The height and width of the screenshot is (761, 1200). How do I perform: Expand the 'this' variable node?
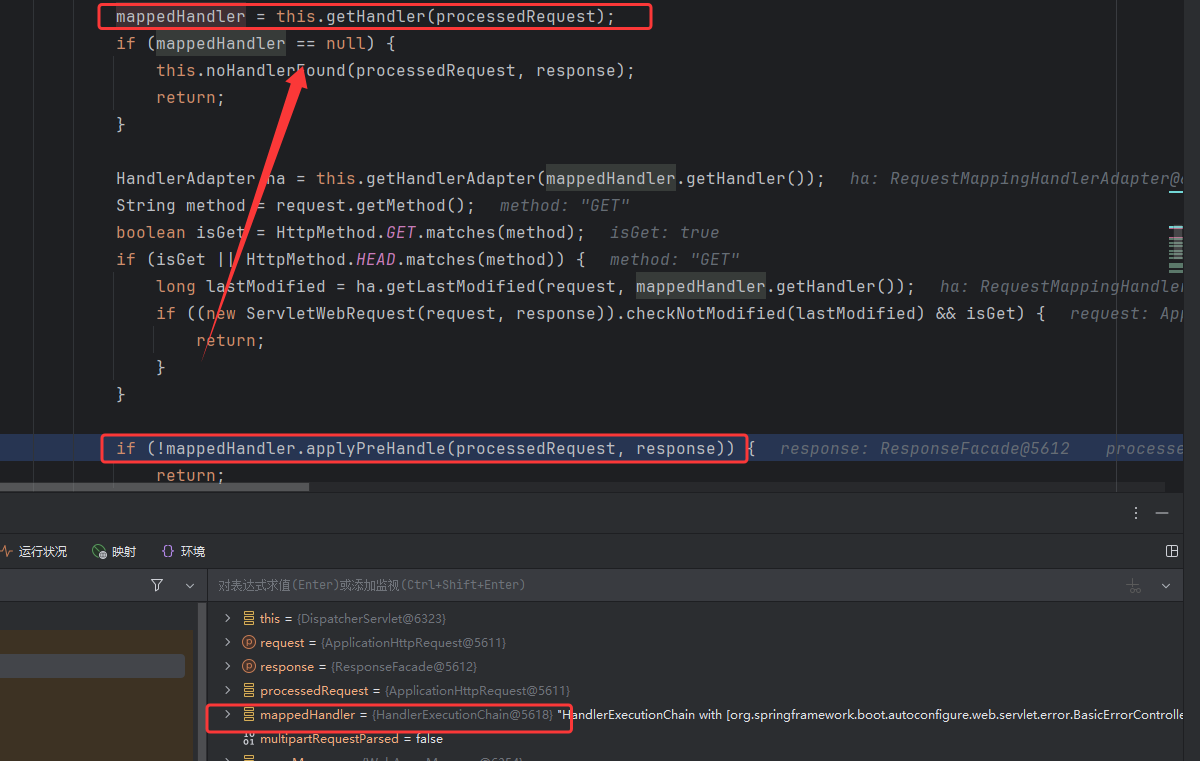(x=228, y=619)
